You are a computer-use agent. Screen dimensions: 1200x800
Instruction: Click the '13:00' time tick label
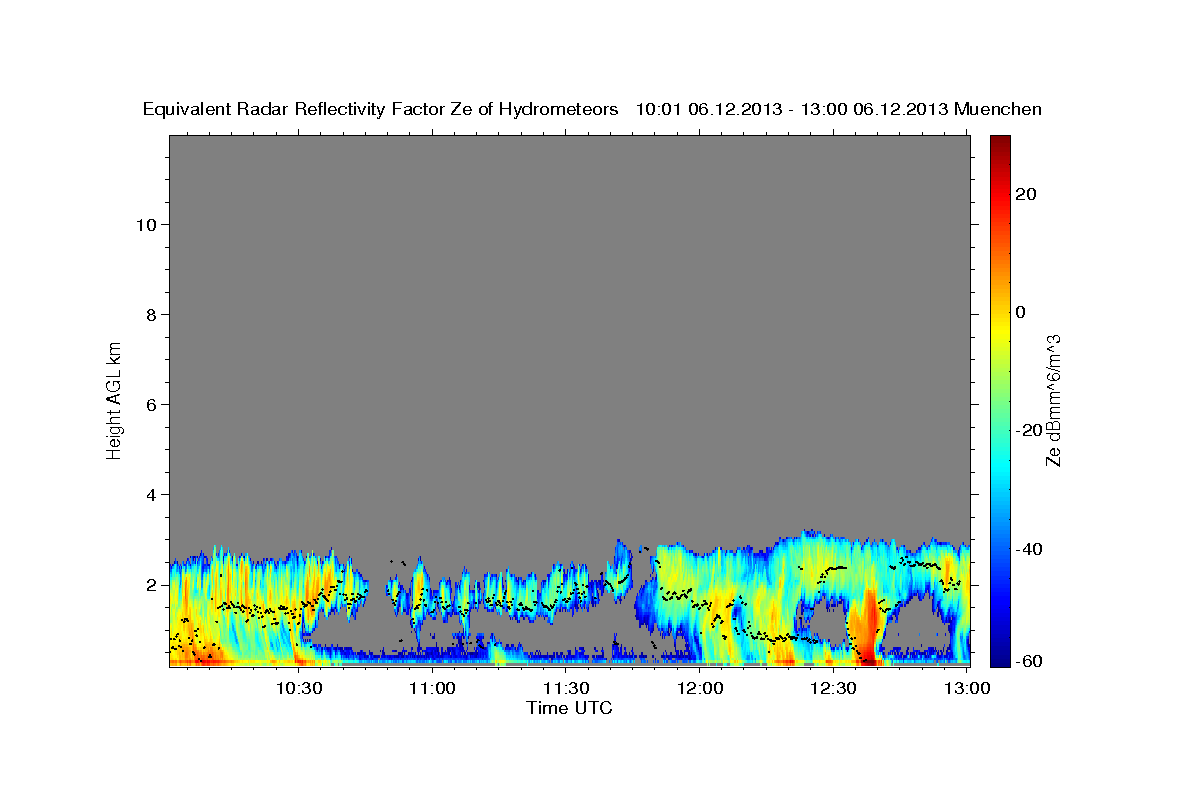(967, 688)
